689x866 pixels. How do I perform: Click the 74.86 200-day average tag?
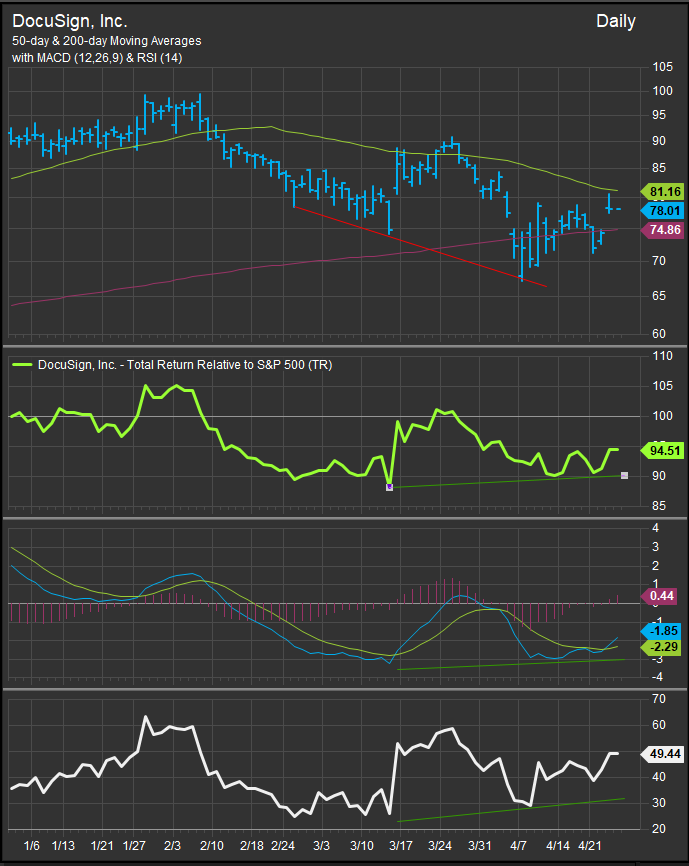pyautogui.click(x=662, y=230)
